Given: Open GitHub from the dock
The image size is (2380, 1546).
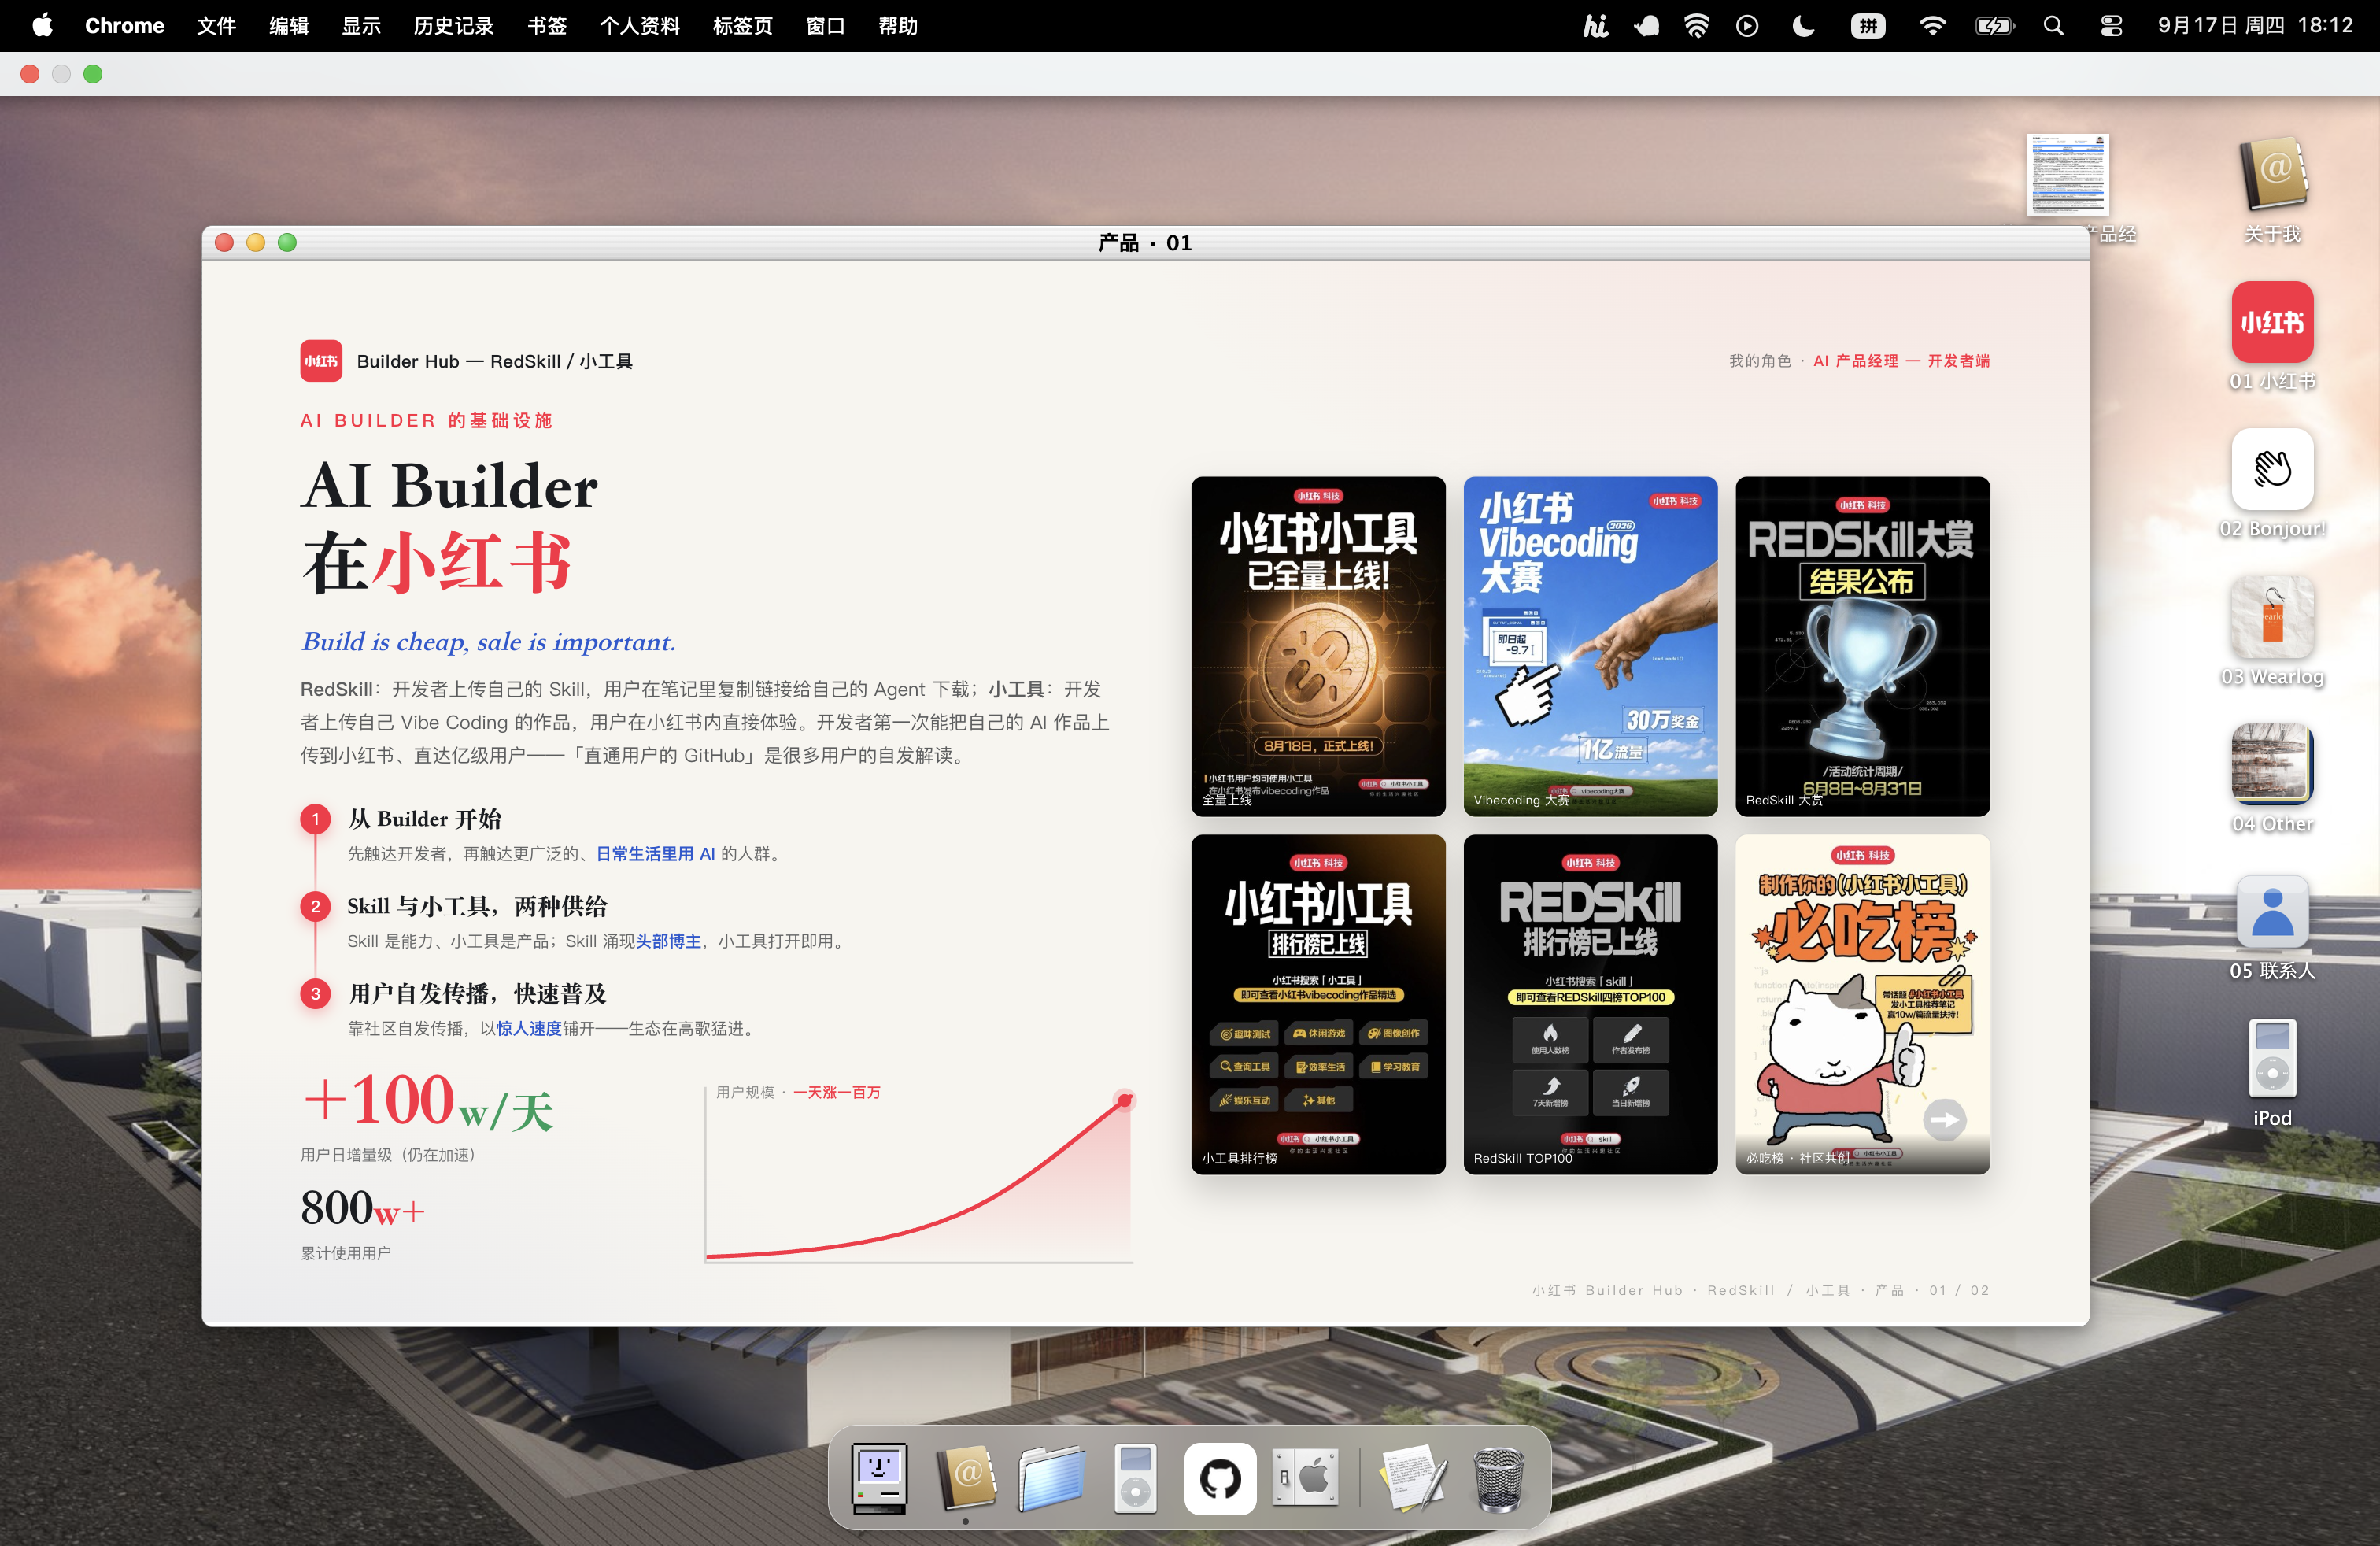Looking at the screenshot, I should click(x=1220, y=1478).
